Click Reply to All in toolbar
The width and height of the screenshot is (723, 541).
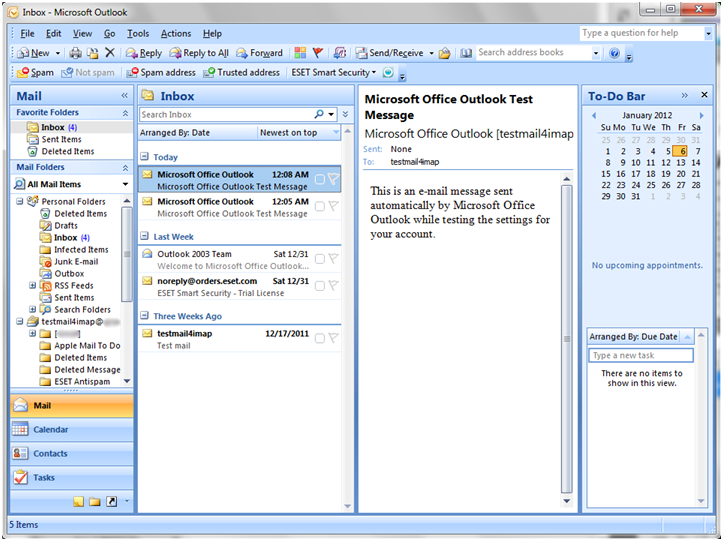(x=199, y=53)
